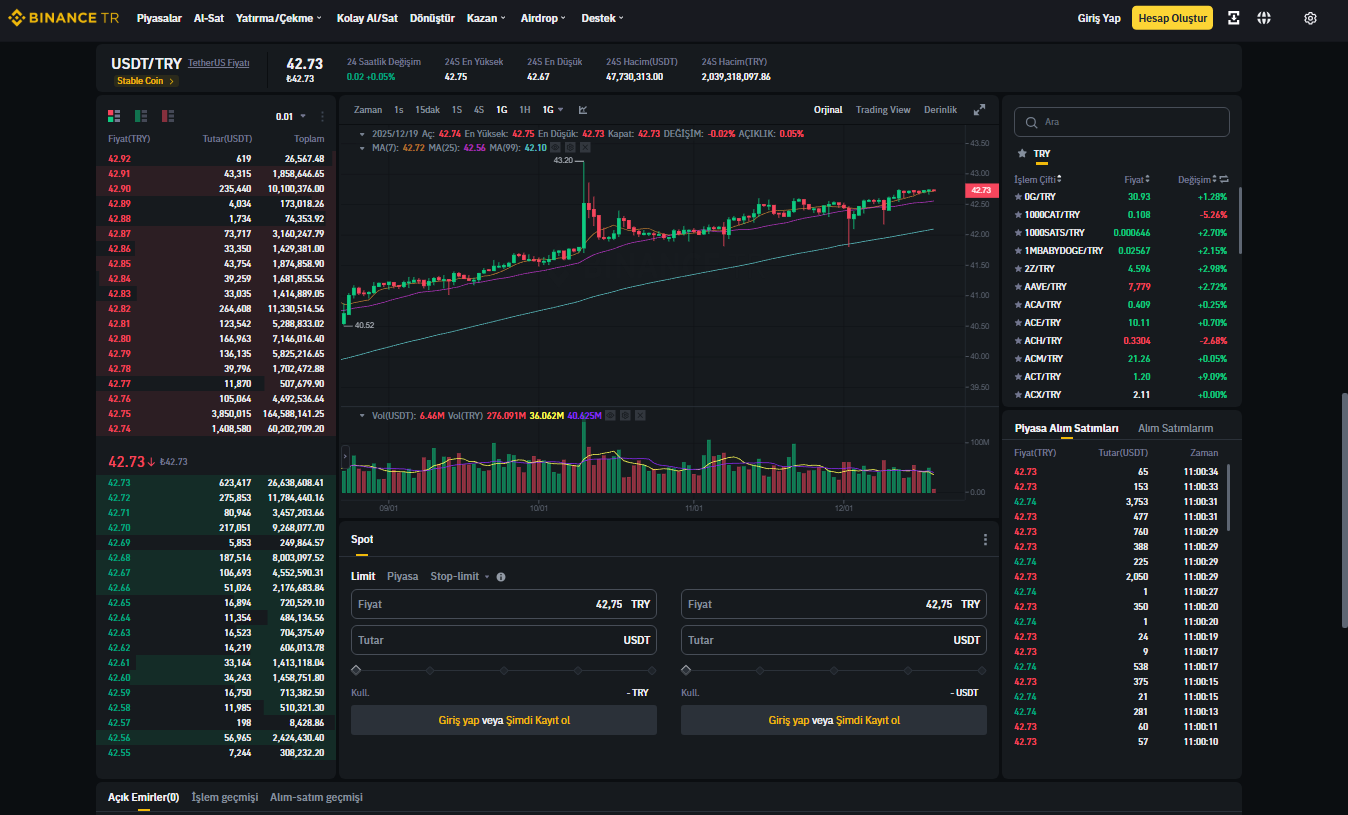
Task: Select the 15dak chart interval
Action: (x=427, y=110)
